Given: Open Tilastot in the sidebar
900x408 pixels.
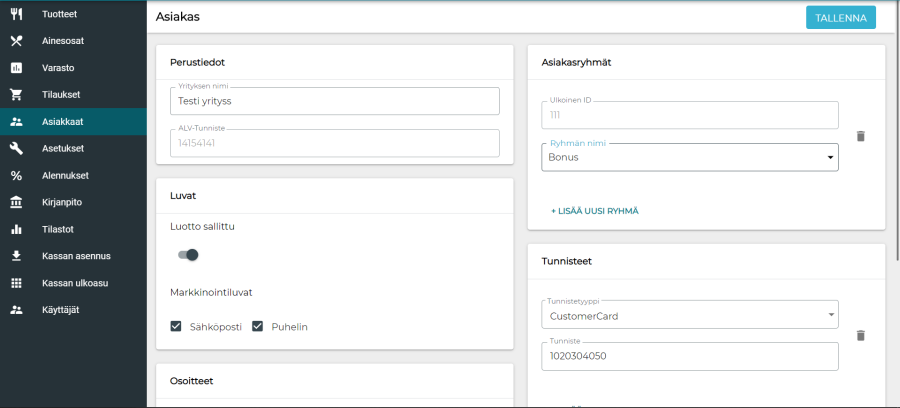Looking at the screenshot, I should [x=58, y=229].
